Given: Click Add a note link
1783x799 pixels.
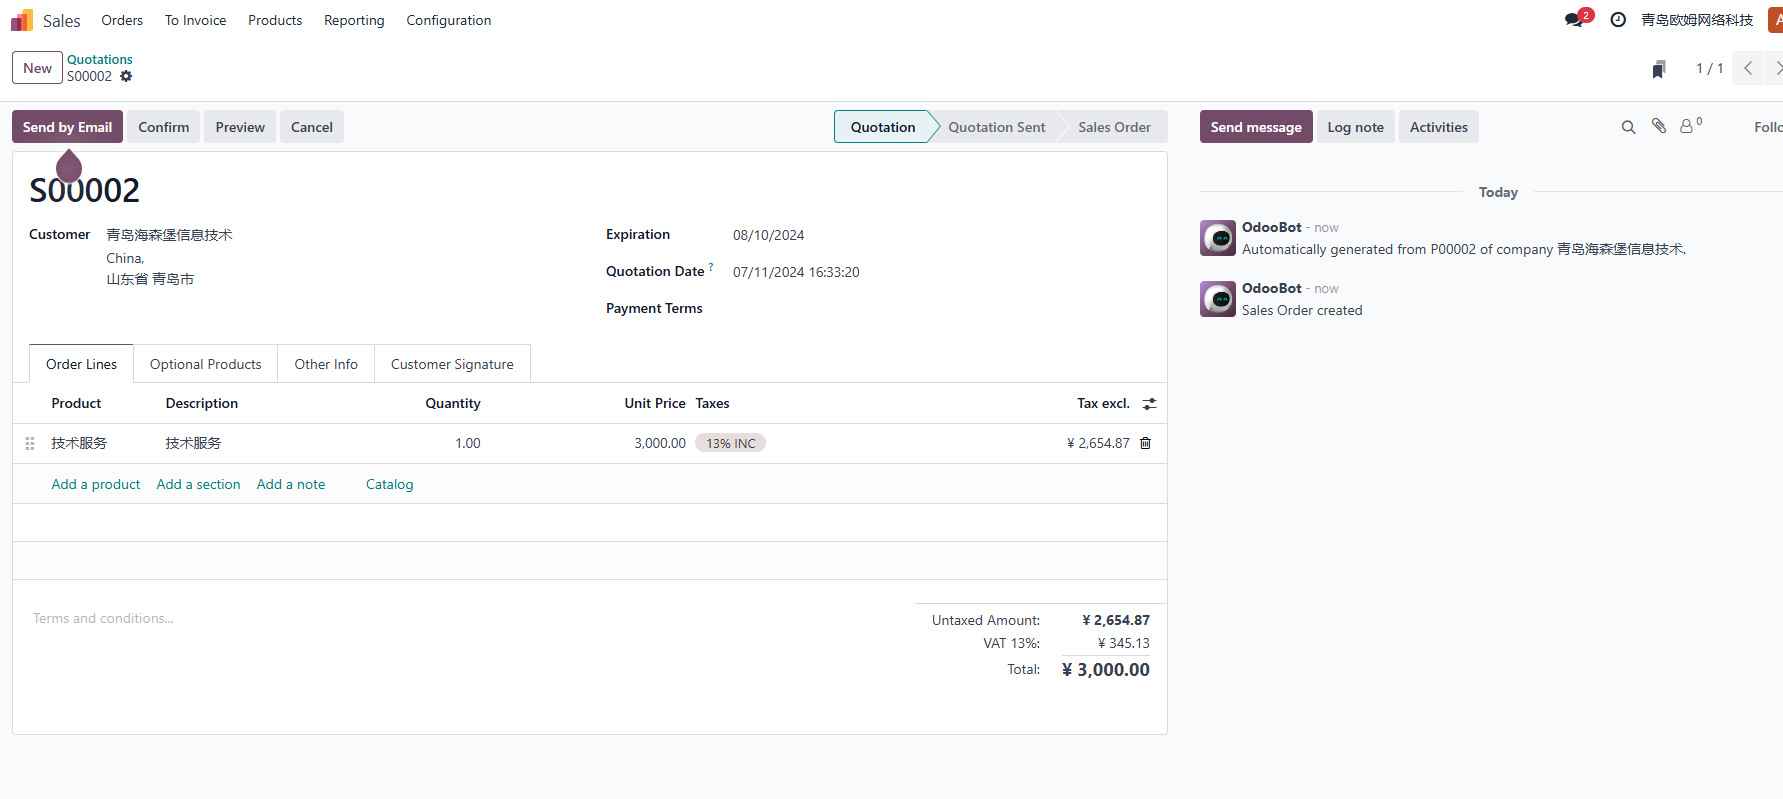Looking at the screenshot, I should [x=291, y=484].
